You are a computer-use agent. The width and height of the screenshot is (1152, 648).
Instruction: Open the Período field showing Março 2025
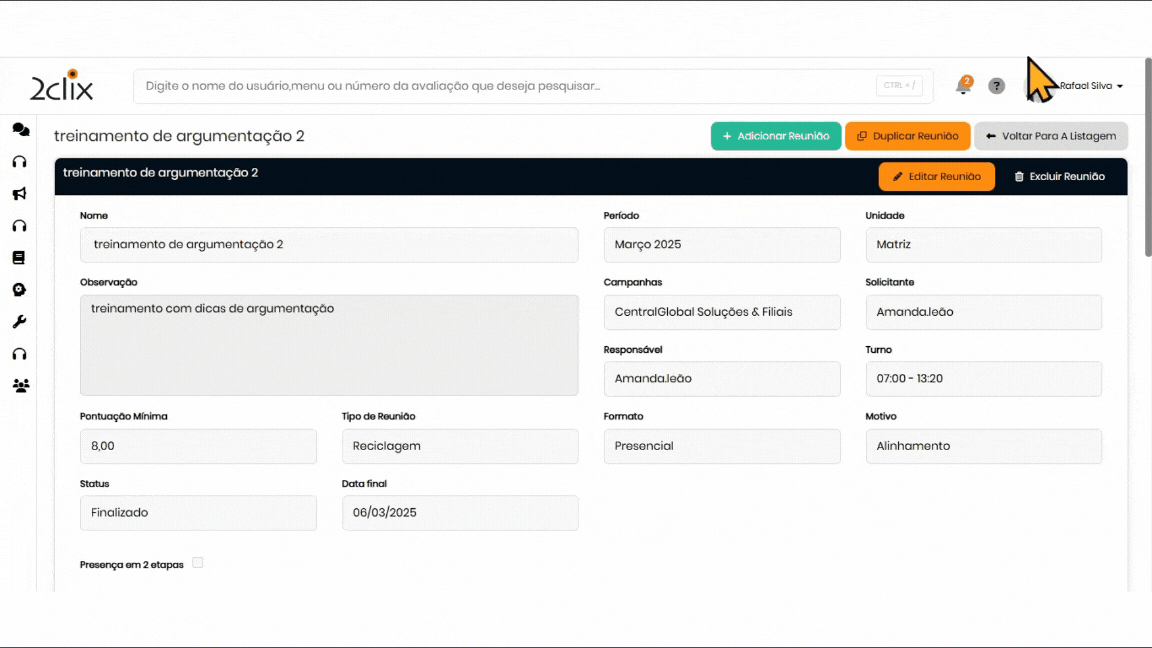tap(722, 245)
